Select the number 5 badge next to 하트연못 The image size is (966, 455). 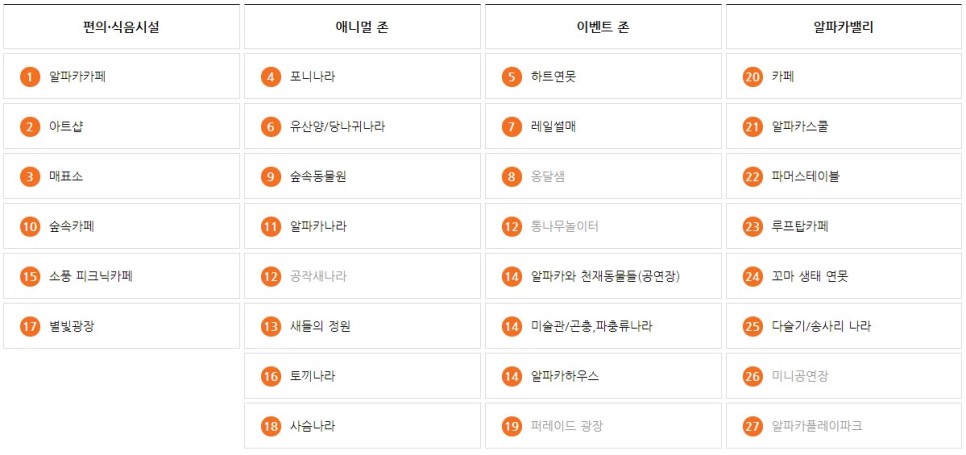[x=511, y=77]
